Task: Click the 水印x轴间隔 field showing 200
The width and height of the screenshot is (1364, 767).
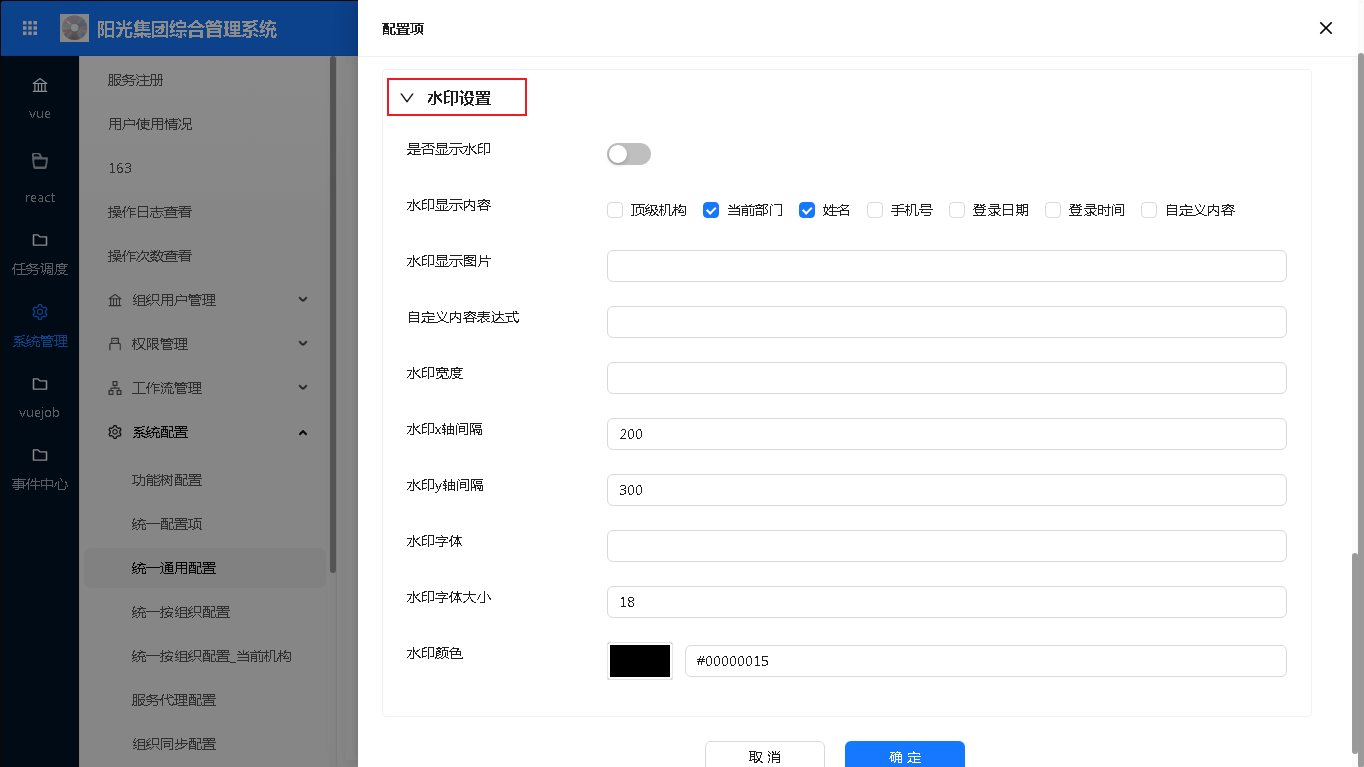Action: click(947, 434)
